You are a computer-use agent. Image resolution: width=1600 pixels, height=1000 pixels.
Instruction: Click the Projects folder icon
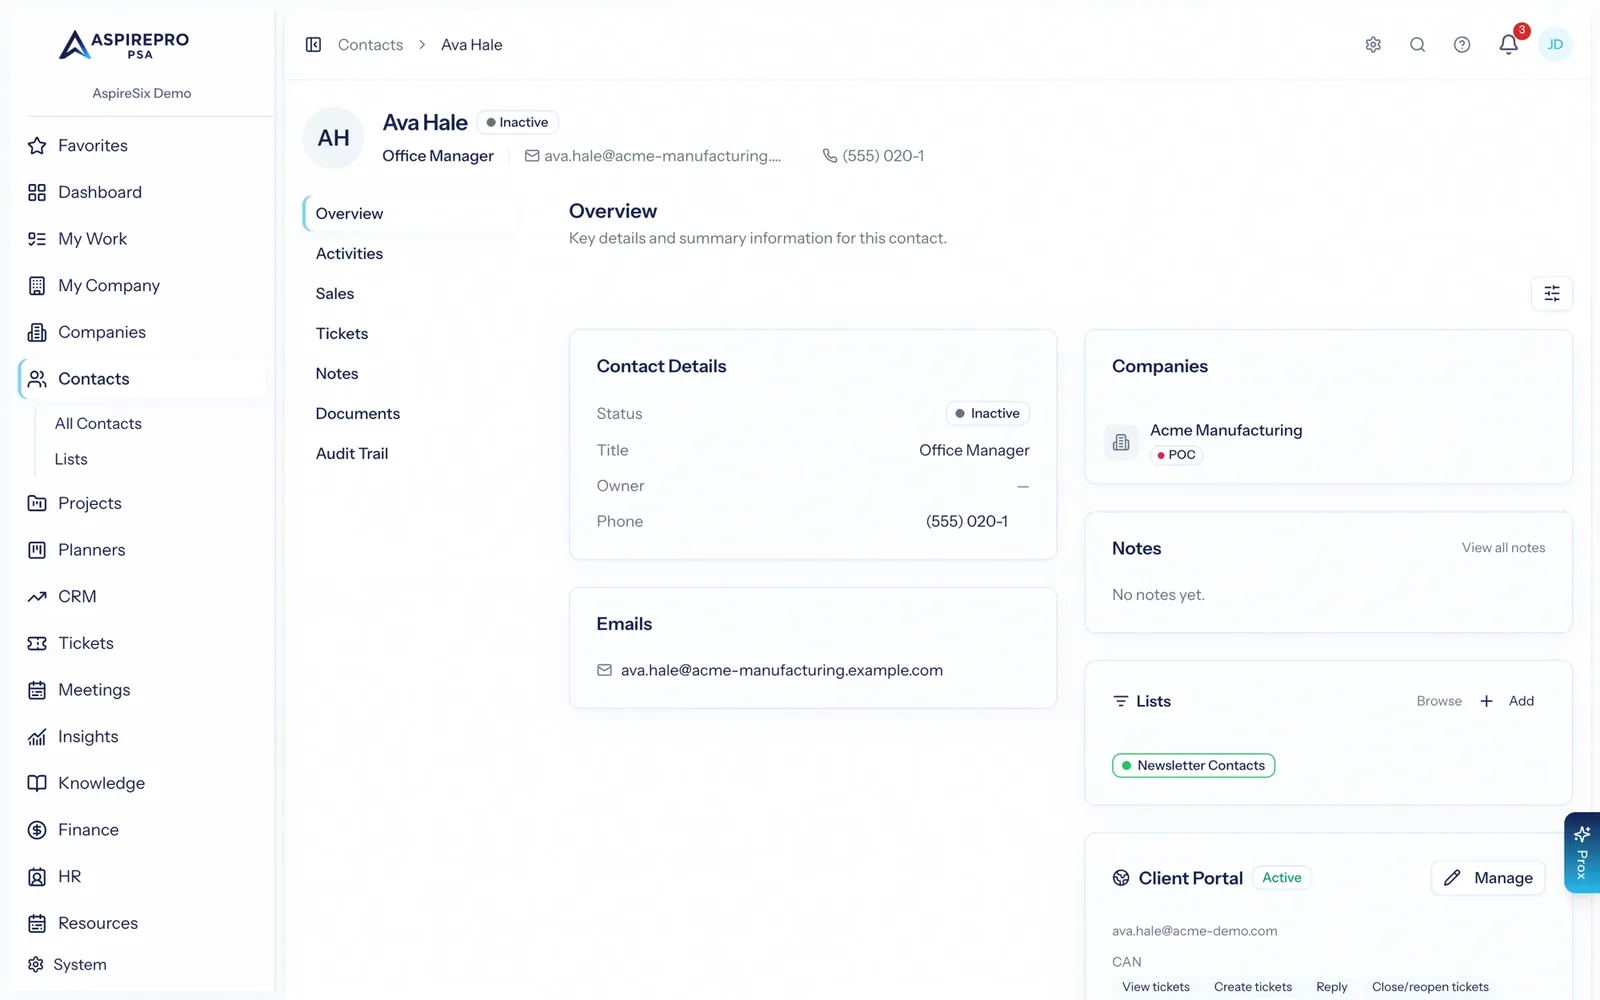click(37, 503)
